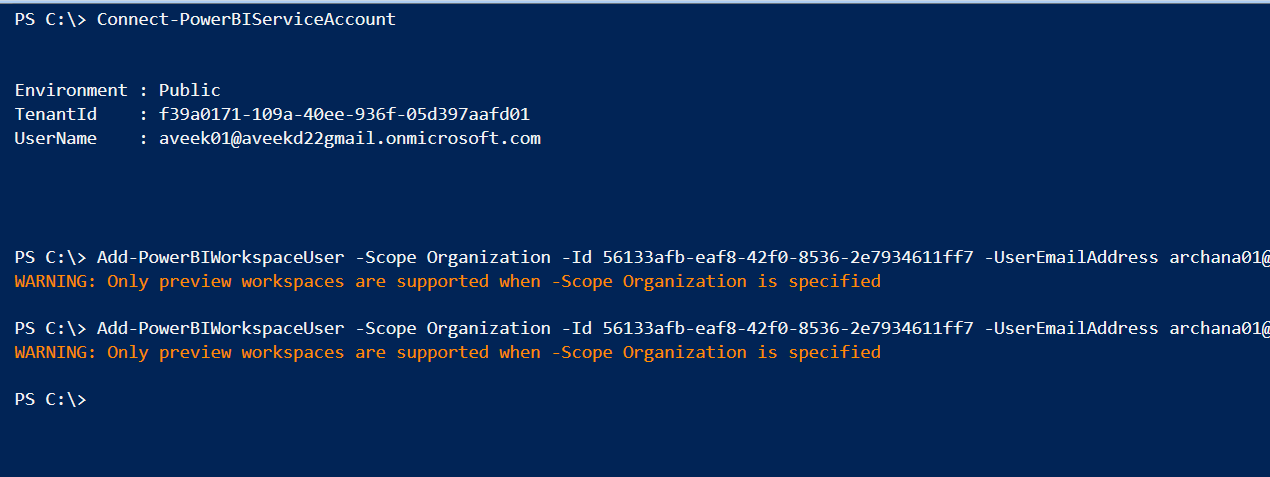Click the archana01@ text in the first command
This screenshot has width=1270, height=477.
coord(1219,257)
